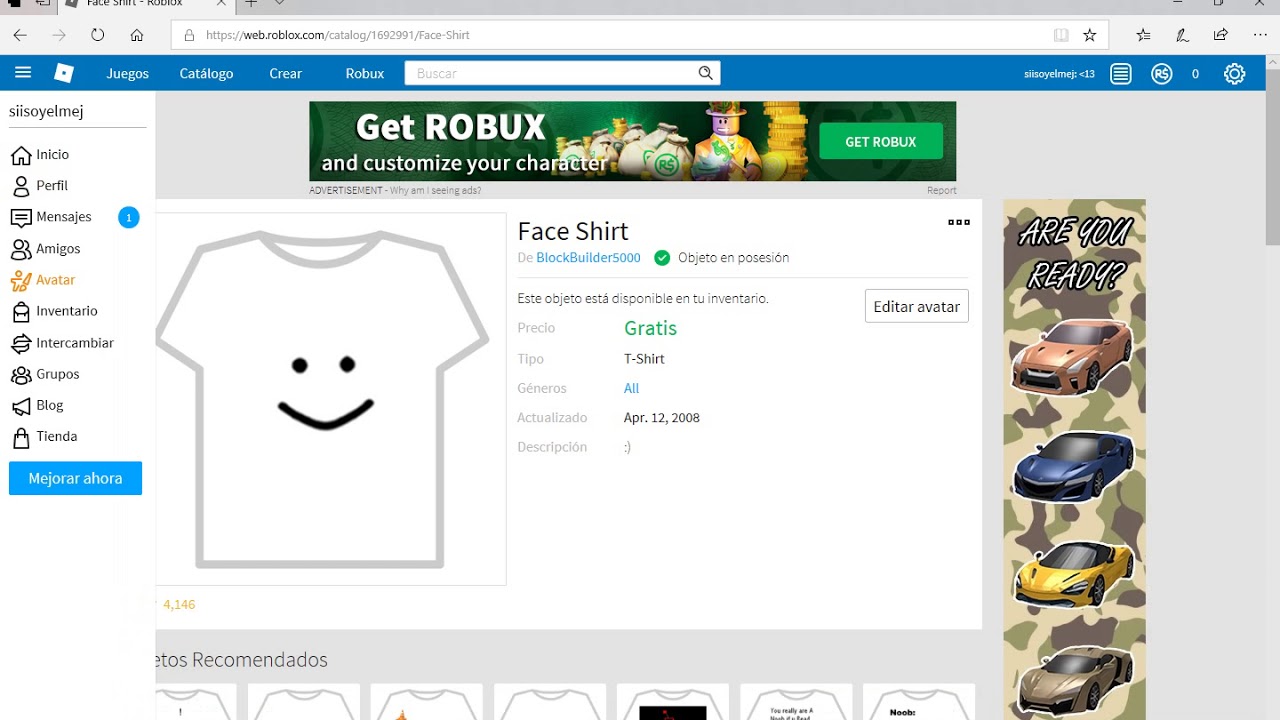Screen dimensions: 1280x720
Task: Click the add notes pen icon
Action: pos(1182,35)
